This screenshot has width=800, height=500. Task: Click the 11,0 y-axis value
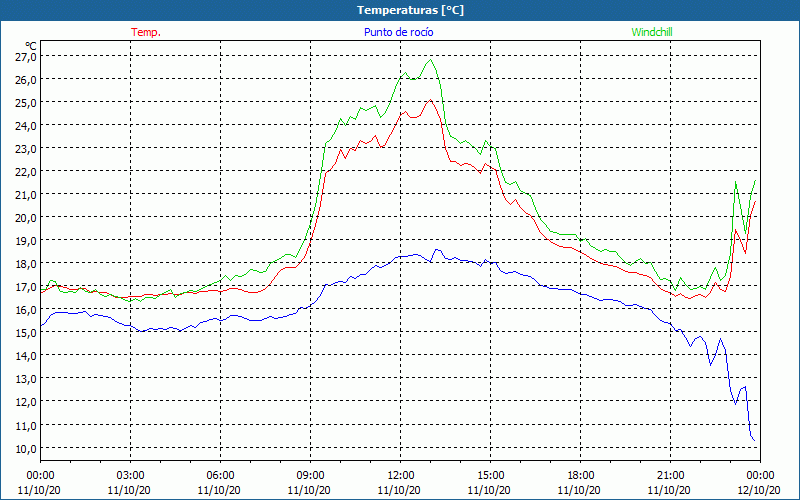pyautogui.click(x=26, y=425)
